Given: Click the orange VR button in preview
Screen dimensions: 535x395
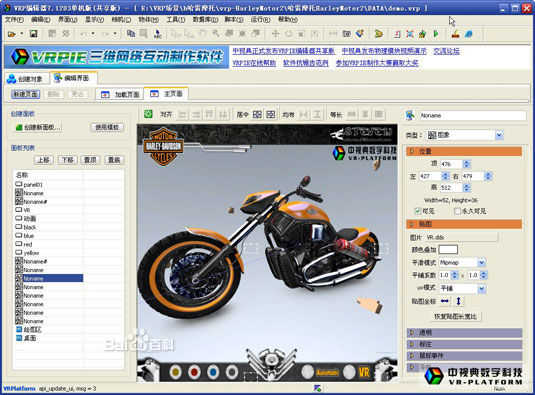Looking at the screenshot, I should click(x=364, y=372).
